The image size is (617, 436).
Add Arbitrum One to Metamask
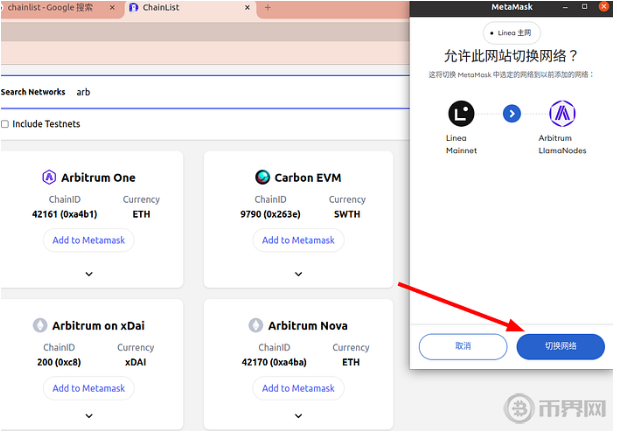pyautogui.click(x=88, y=240)
